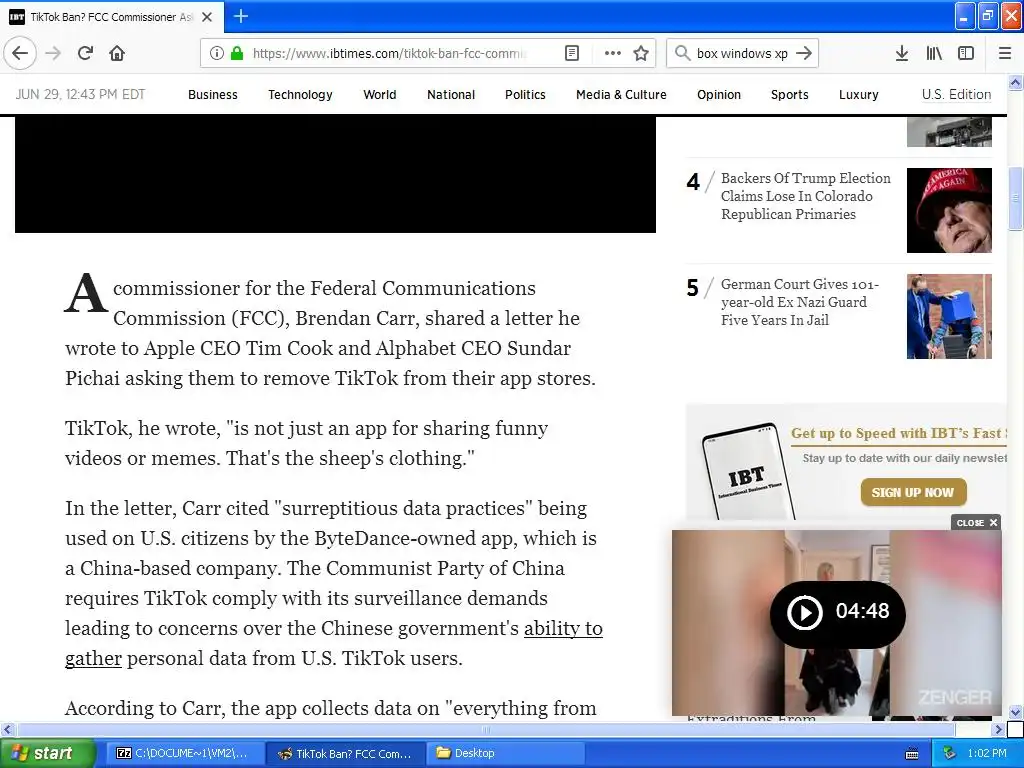Show site information icon in address bar
1024x768 pixels.
[x=217, y=53]
